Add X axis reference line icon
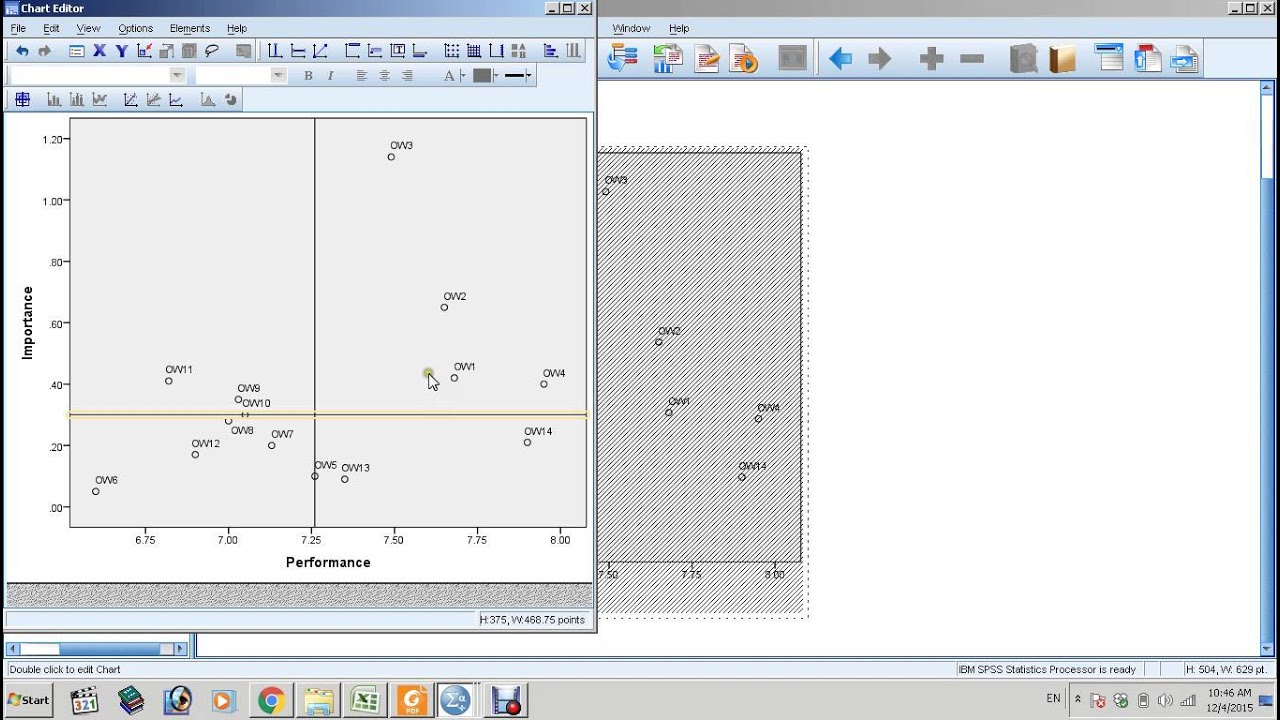Image resolution: width=1280 pixels, height=720 pixels. pyautogui.click(x=274, y=51)
